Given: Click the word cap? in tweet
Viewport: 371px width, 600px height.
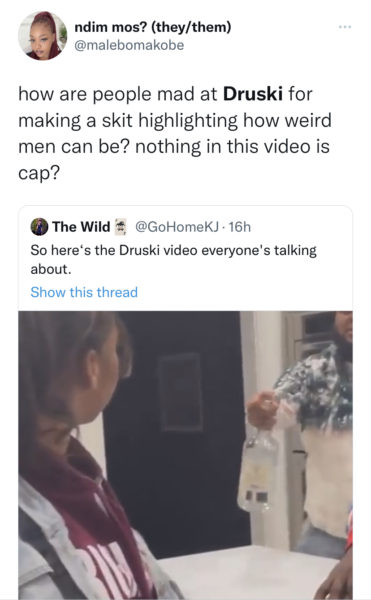Looking at the screenshot, I should (39, 173).
